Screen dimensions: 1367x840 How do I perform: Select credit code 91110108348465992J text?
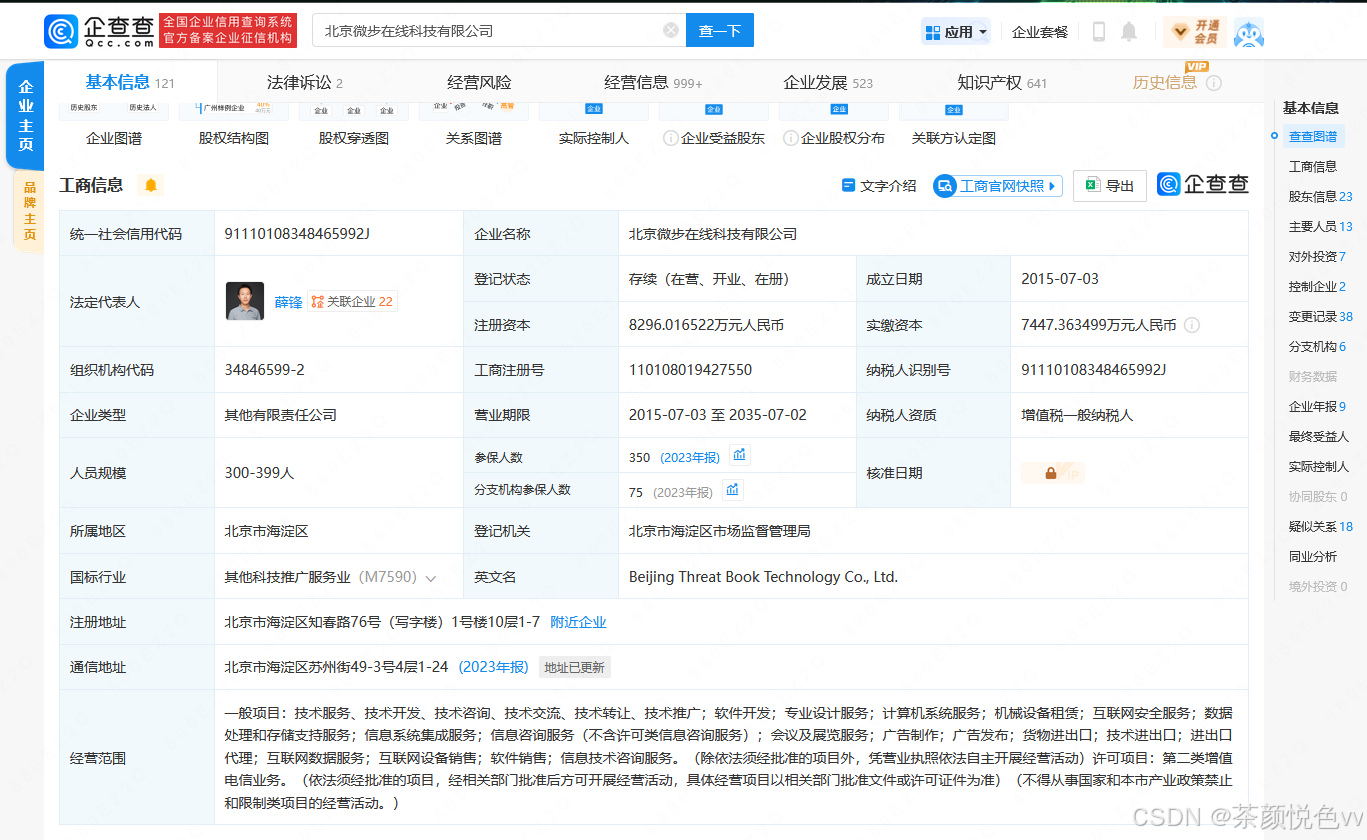pyautogui.click(x=297, y=234)
